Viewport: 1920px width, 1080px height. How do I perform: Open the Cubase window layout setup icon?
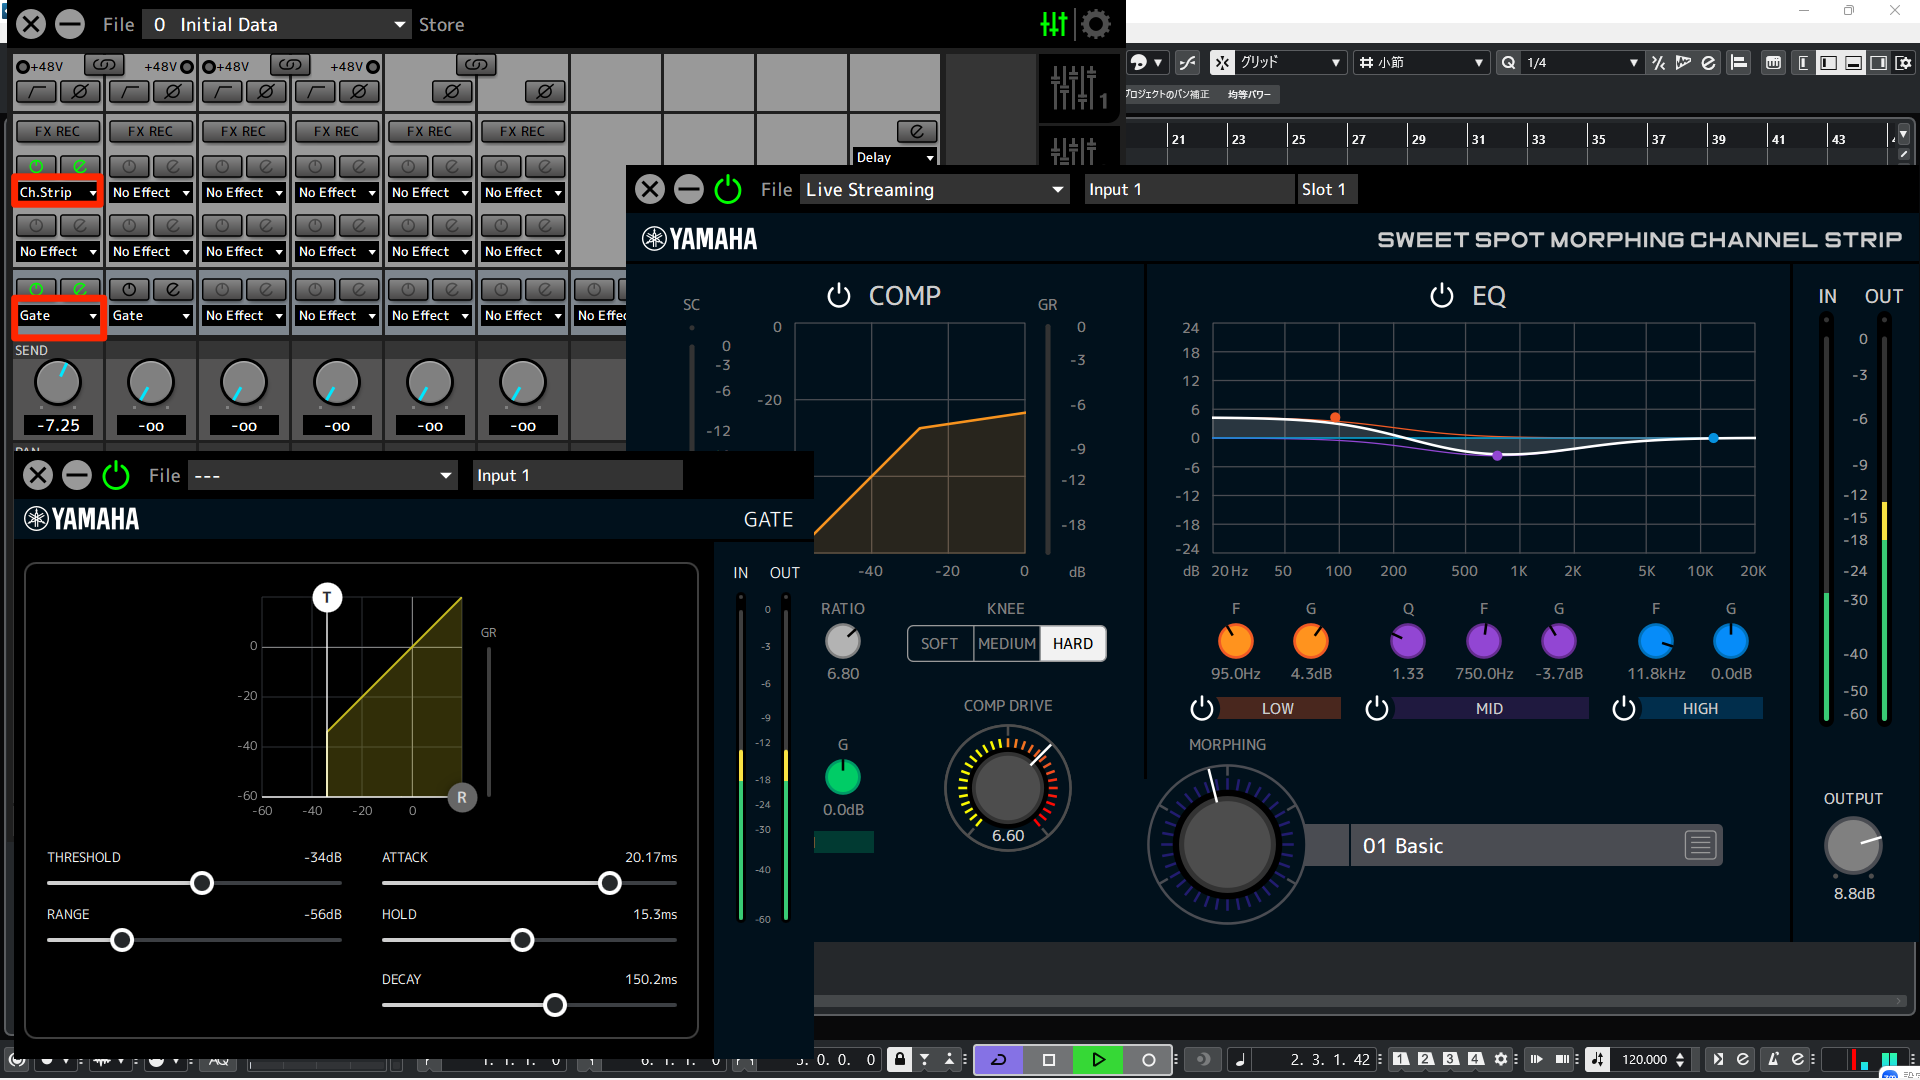click(1904, 63)
